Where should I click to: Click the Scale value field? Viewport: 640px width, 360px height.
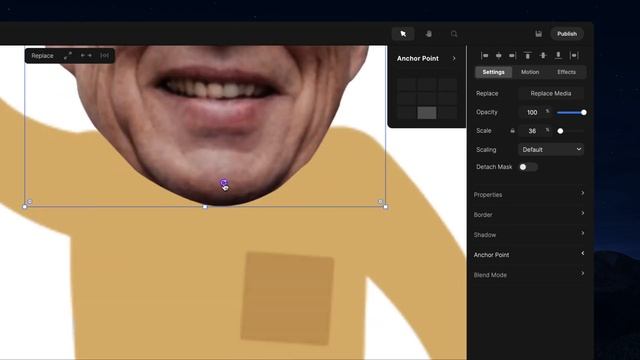(532, 131)
